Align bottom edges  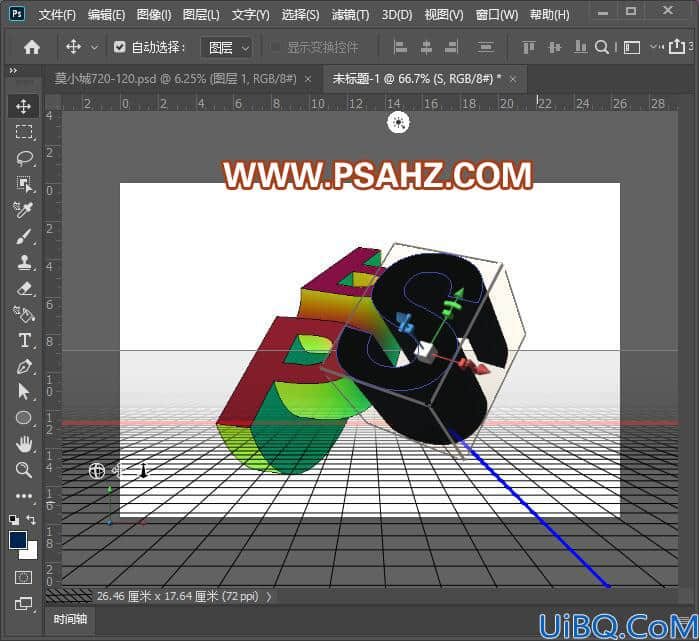tap(580, 47)
